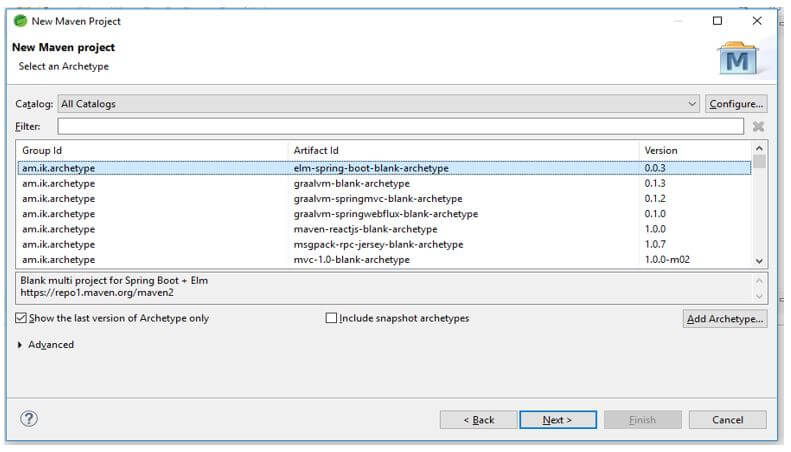Click the Add Archetype... button
791x452 pixels.
tap(725, 319)
